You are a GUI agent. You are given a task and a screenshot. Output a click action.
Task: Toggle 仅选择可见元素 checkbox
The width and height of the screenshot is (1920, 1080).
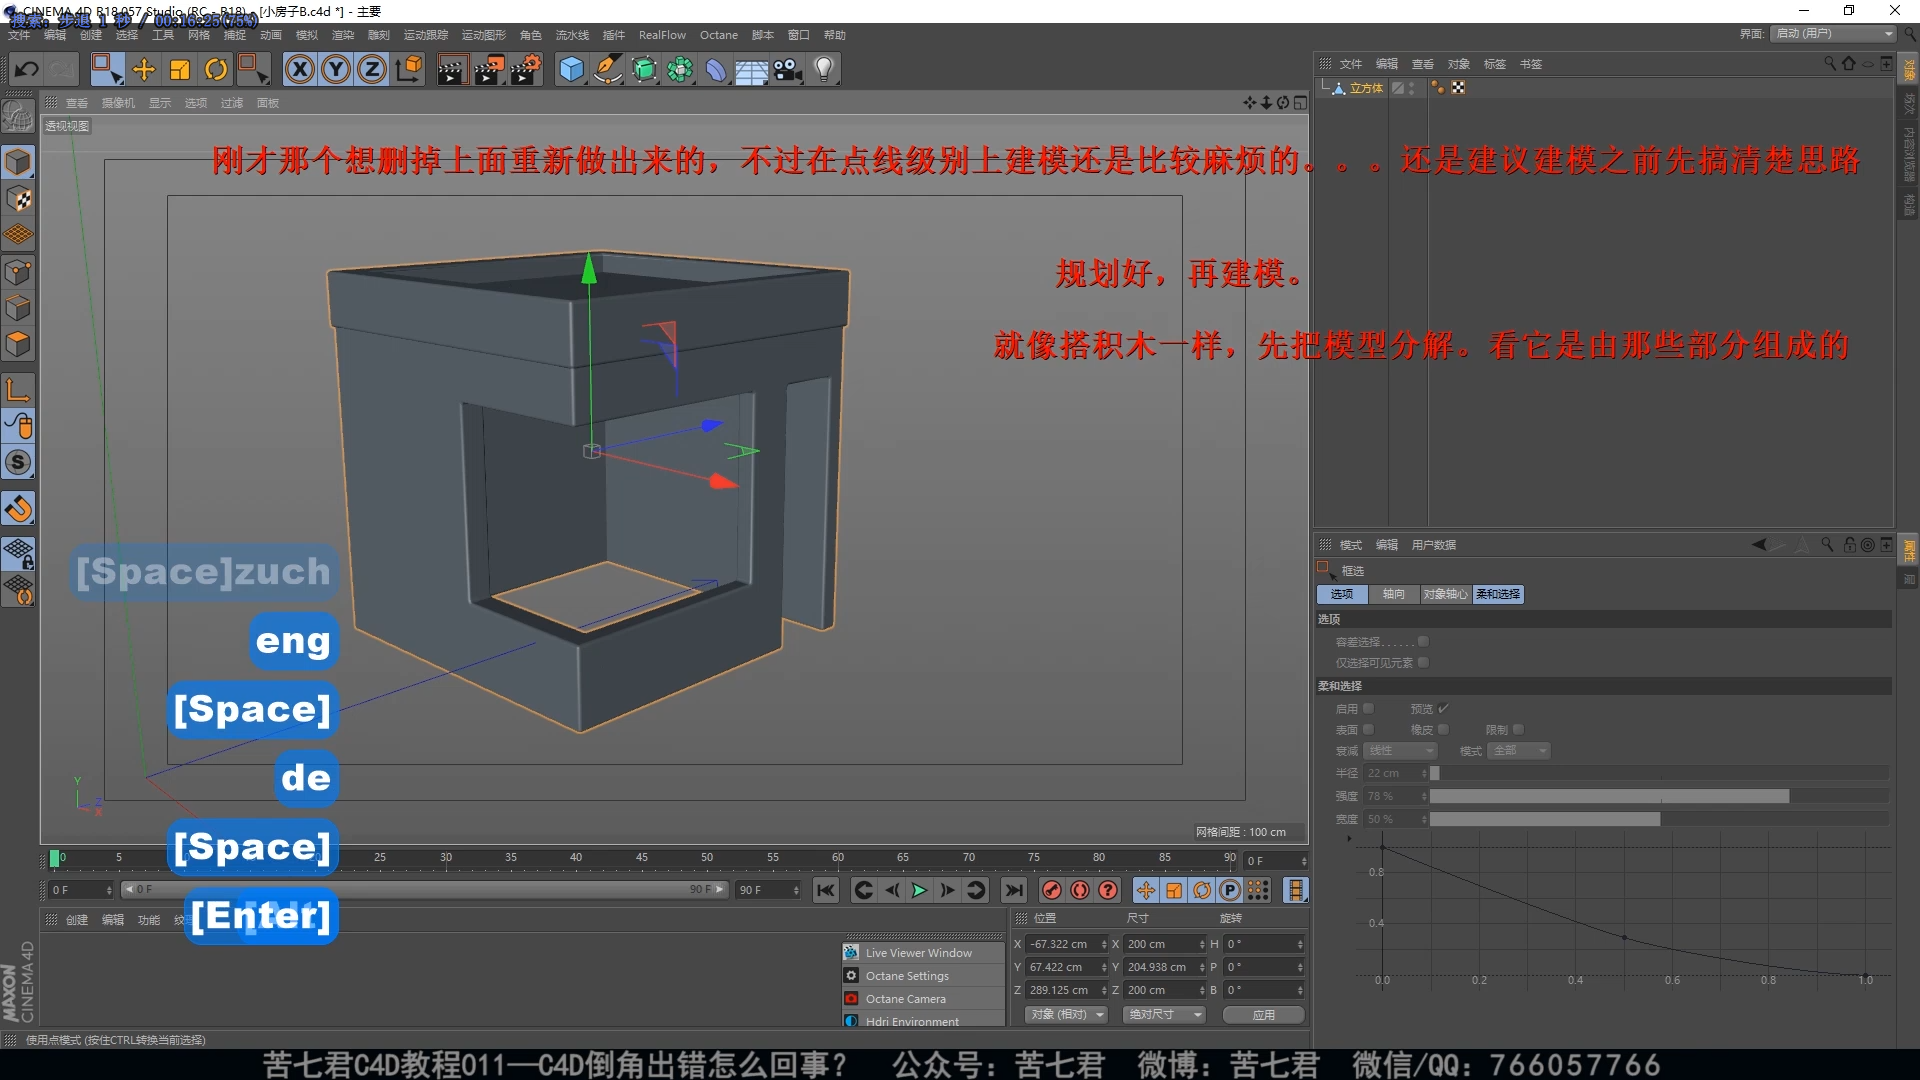pos(1423,663)
